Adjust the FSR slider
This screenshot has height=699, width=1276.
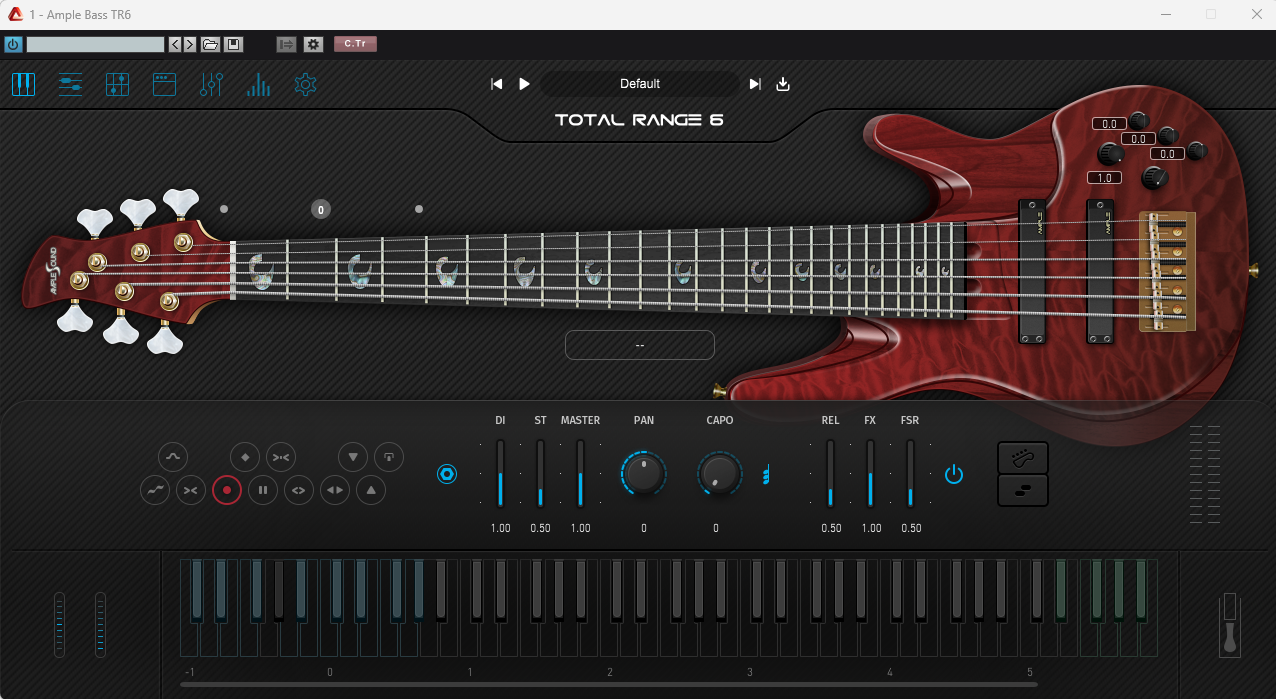point(910,473)
